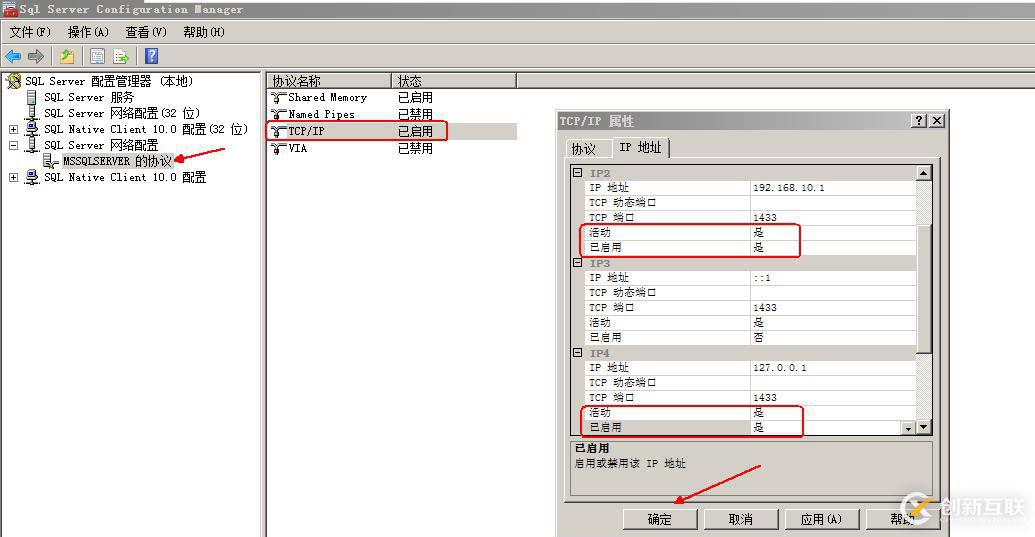Click the IP4 TCP 动态端口 field
The height and width of the screenshot is (537, 1035).
click(833, 383)
